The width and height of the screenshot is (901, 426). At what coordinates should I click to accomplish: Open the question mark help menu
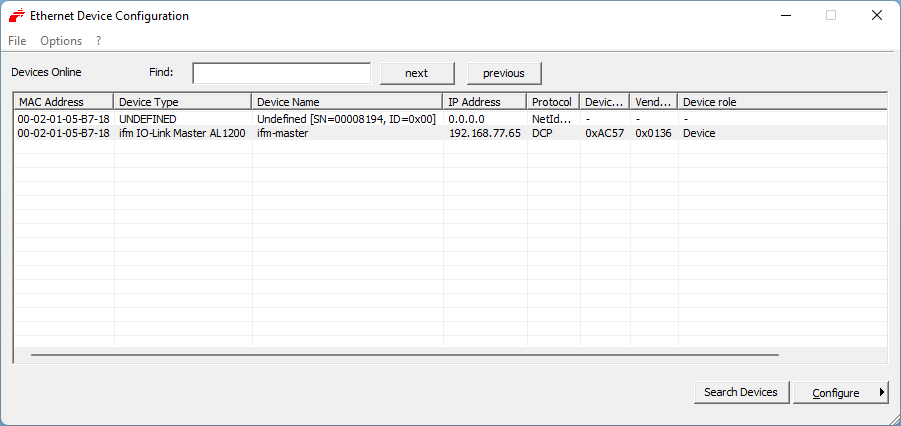point(99,41)
